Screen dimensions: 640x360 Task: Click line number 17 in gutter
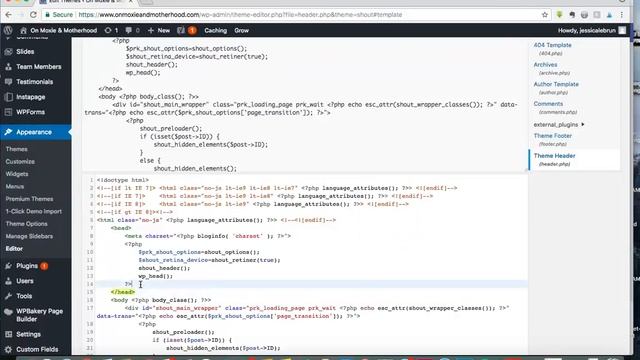pyautogui.click(x=89, y=308)
